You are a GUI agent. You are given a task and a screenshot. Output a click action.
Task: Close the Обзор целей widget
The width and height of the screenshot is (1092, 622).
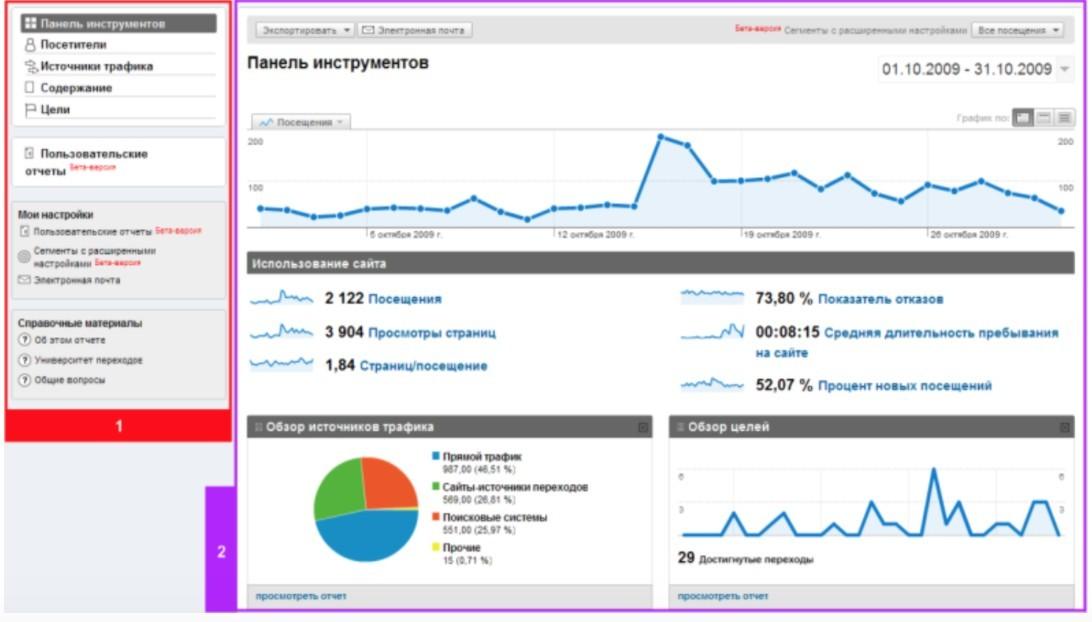click(1064, 428)
